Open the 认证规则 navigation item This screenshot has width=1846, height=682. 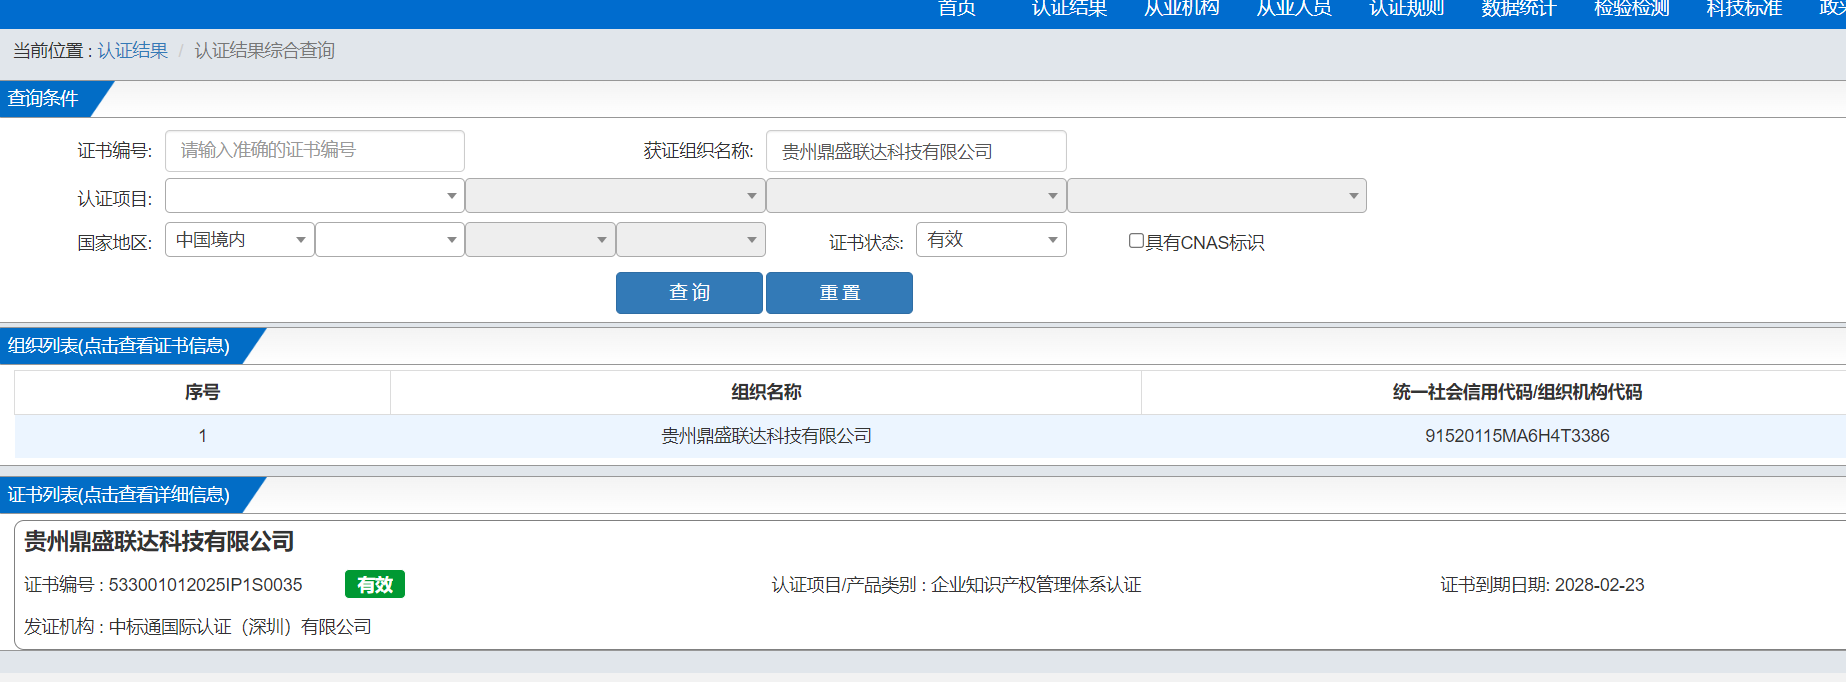[1407, 9]
